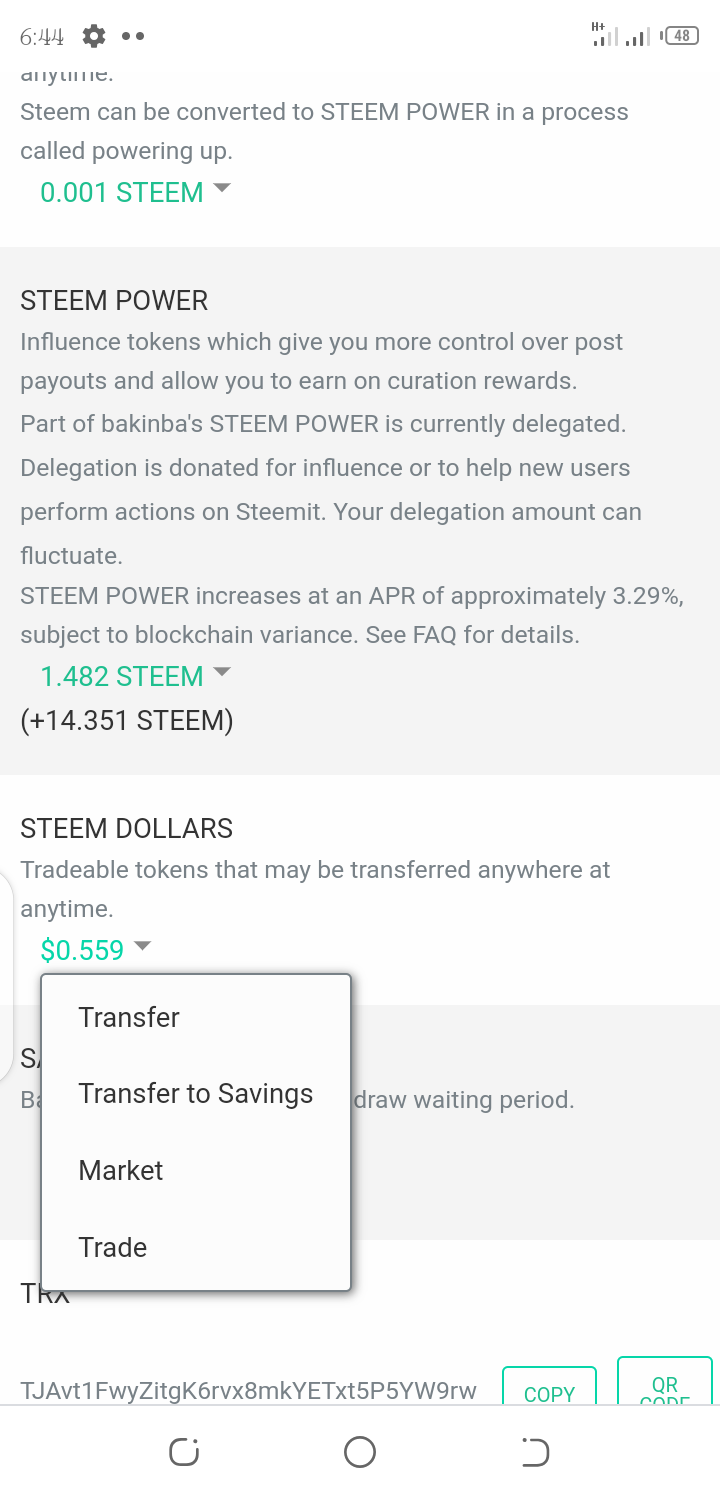Tap the battery indicator icon
Viewport: 720px width, 1500px height.
(x=681, y=36)
